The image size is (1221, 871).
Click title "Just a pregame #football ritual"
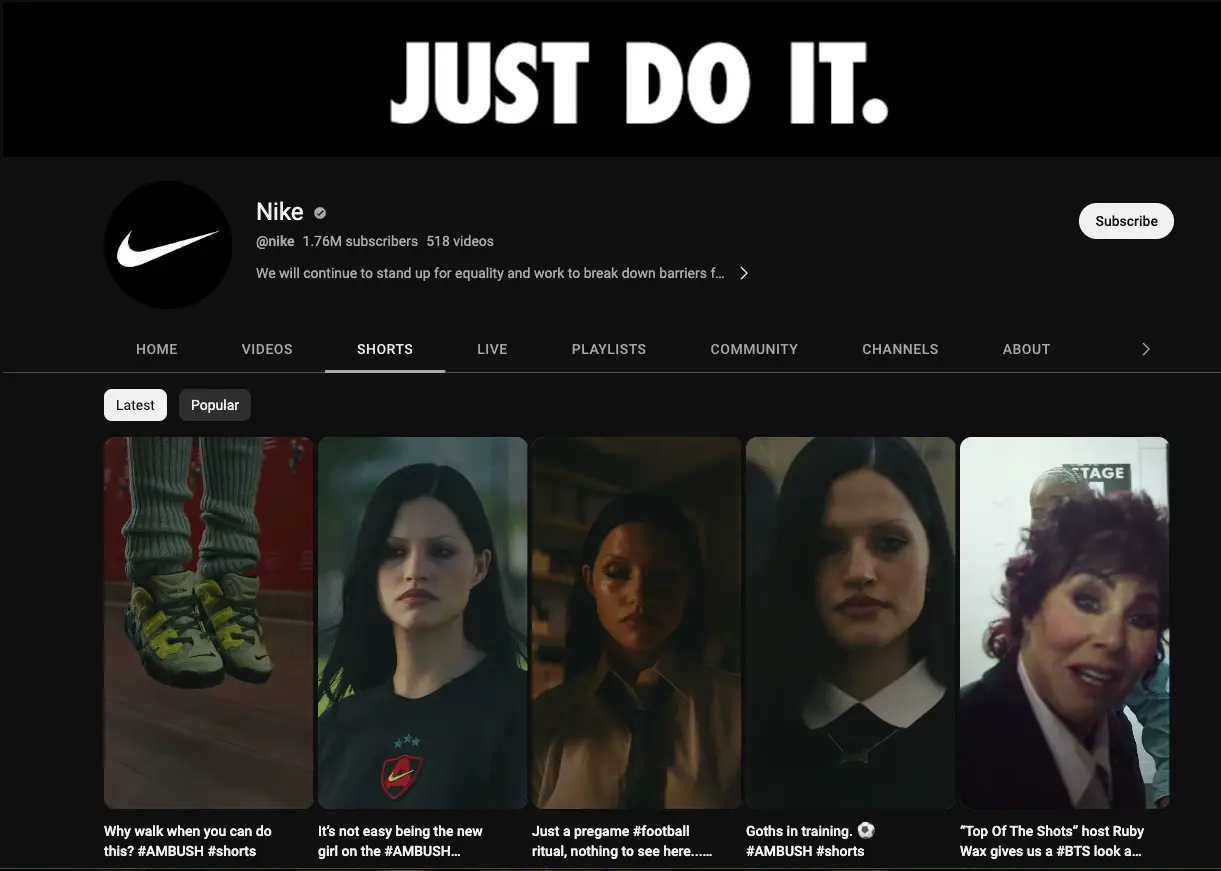click(622, 841)
